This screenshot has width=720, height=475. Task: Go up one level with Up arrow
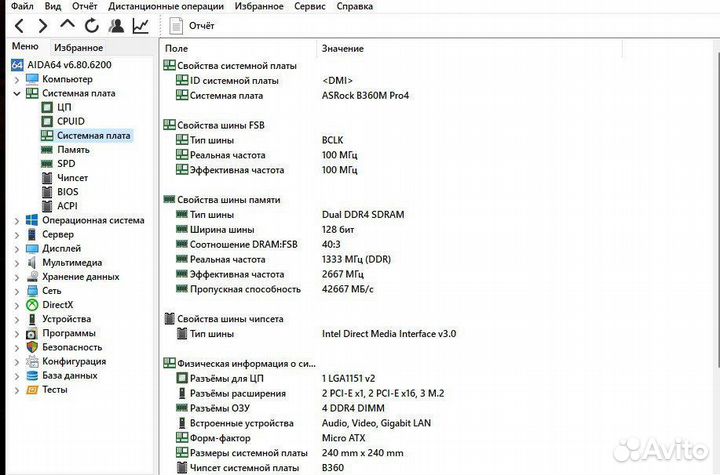[x=67, y=24]
